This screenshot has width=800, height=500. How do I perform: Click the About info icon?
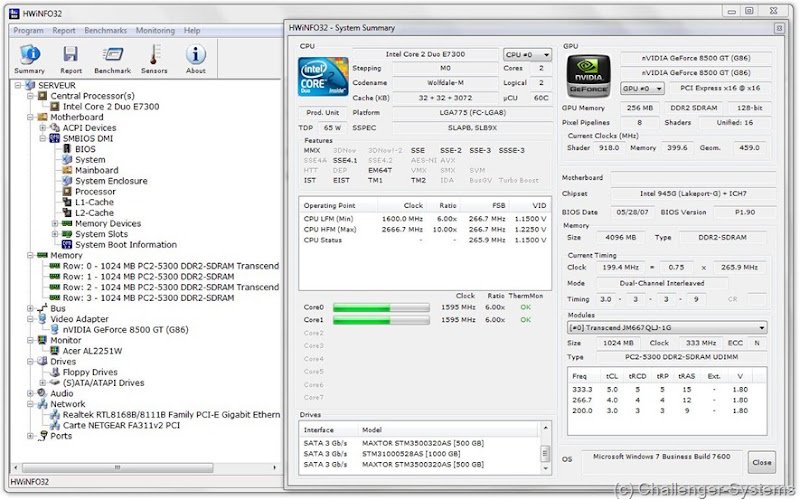pyautogui.click(x=195, y=59)
